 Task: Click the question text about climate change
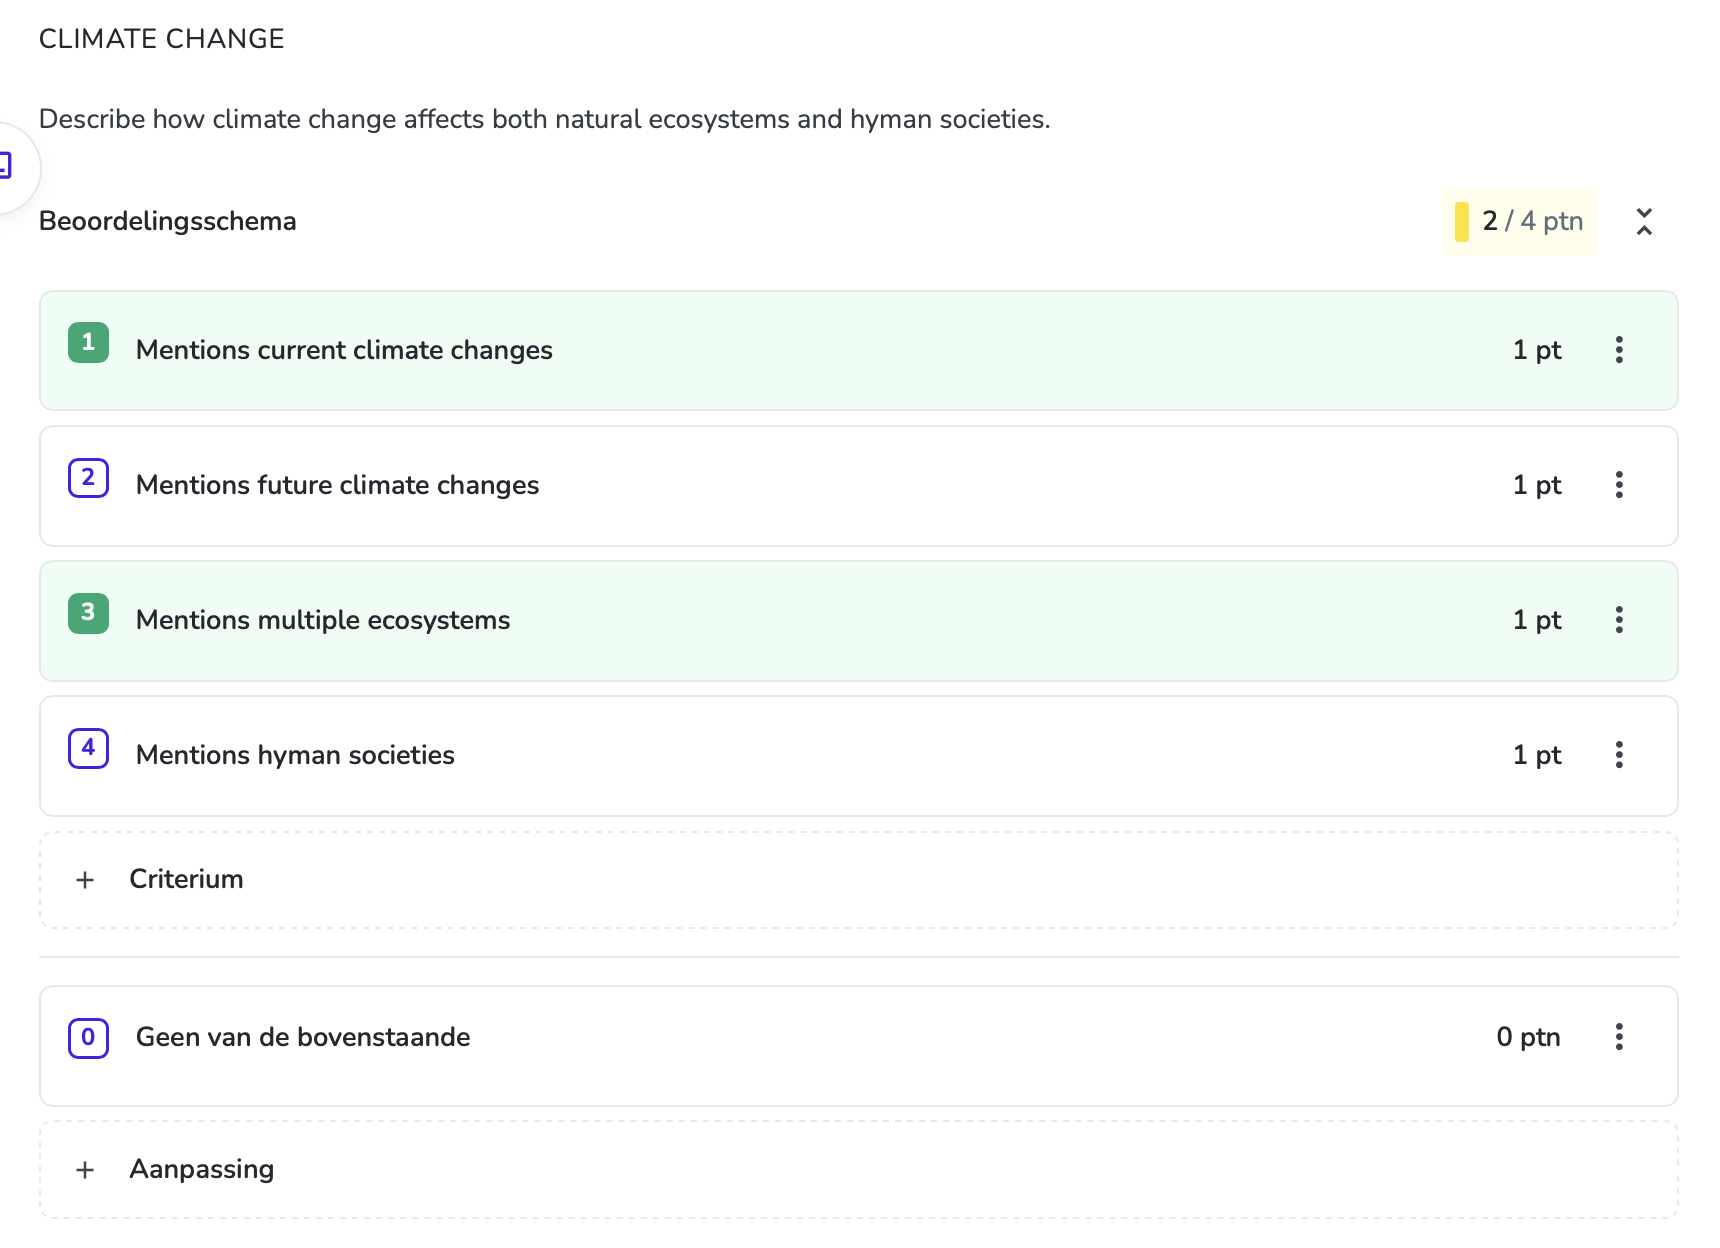[545, 119]
